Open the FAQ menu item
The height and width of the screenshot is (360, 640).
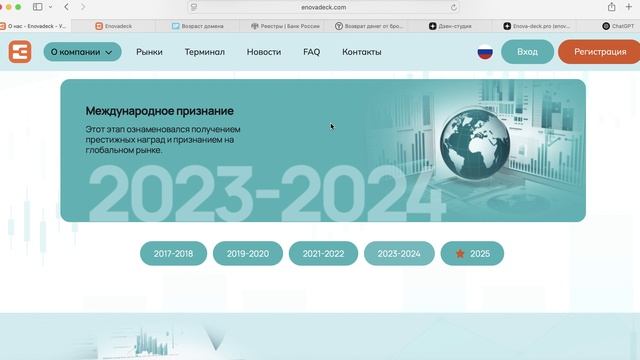pos(311,52)
